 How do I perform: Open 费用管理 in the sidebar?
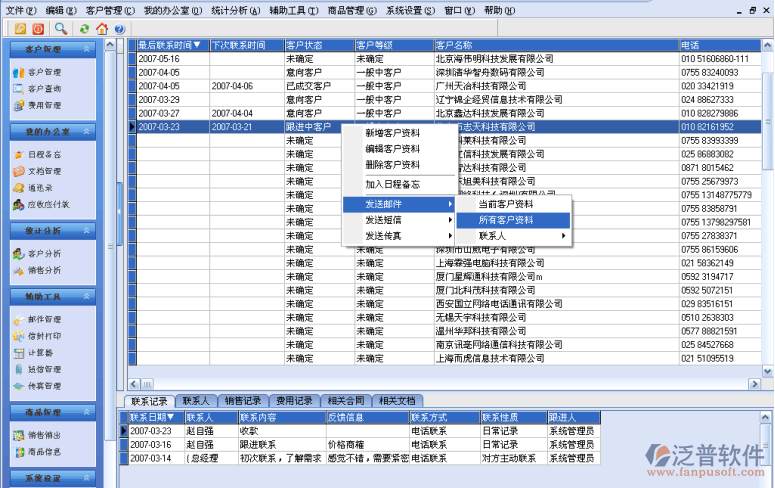[38, 105]
